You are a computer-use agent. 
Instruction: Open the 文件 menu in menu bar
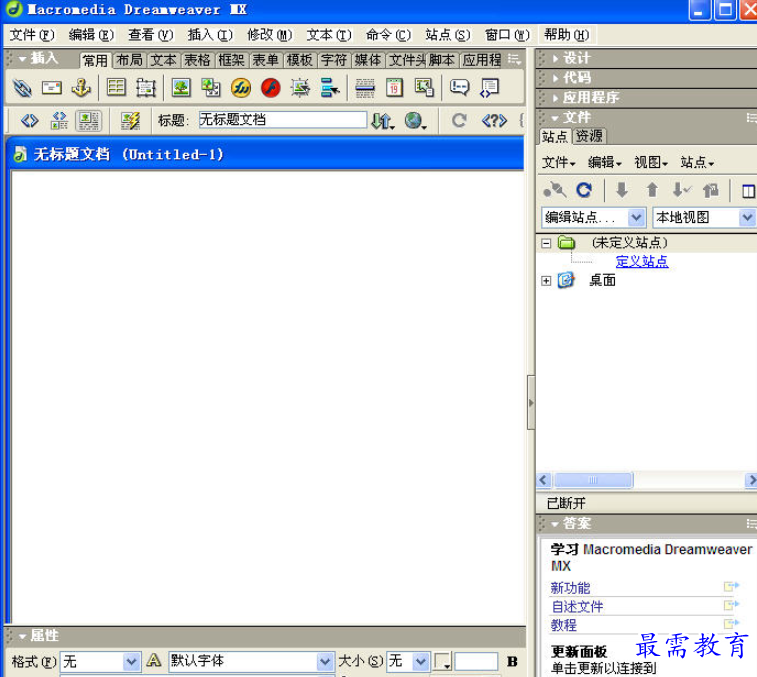pos(32,35)
